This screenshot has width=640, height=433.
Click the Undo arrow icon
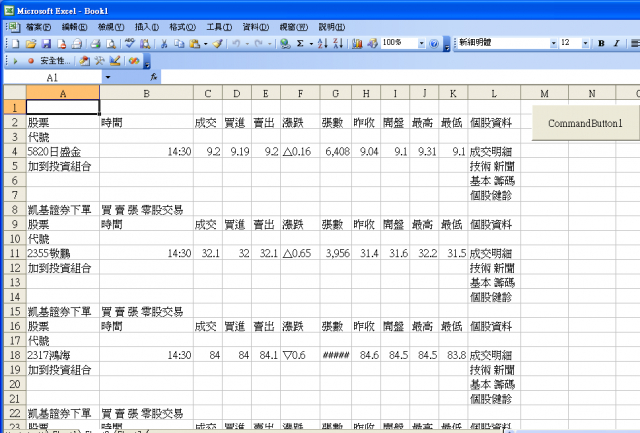point(236,43)
